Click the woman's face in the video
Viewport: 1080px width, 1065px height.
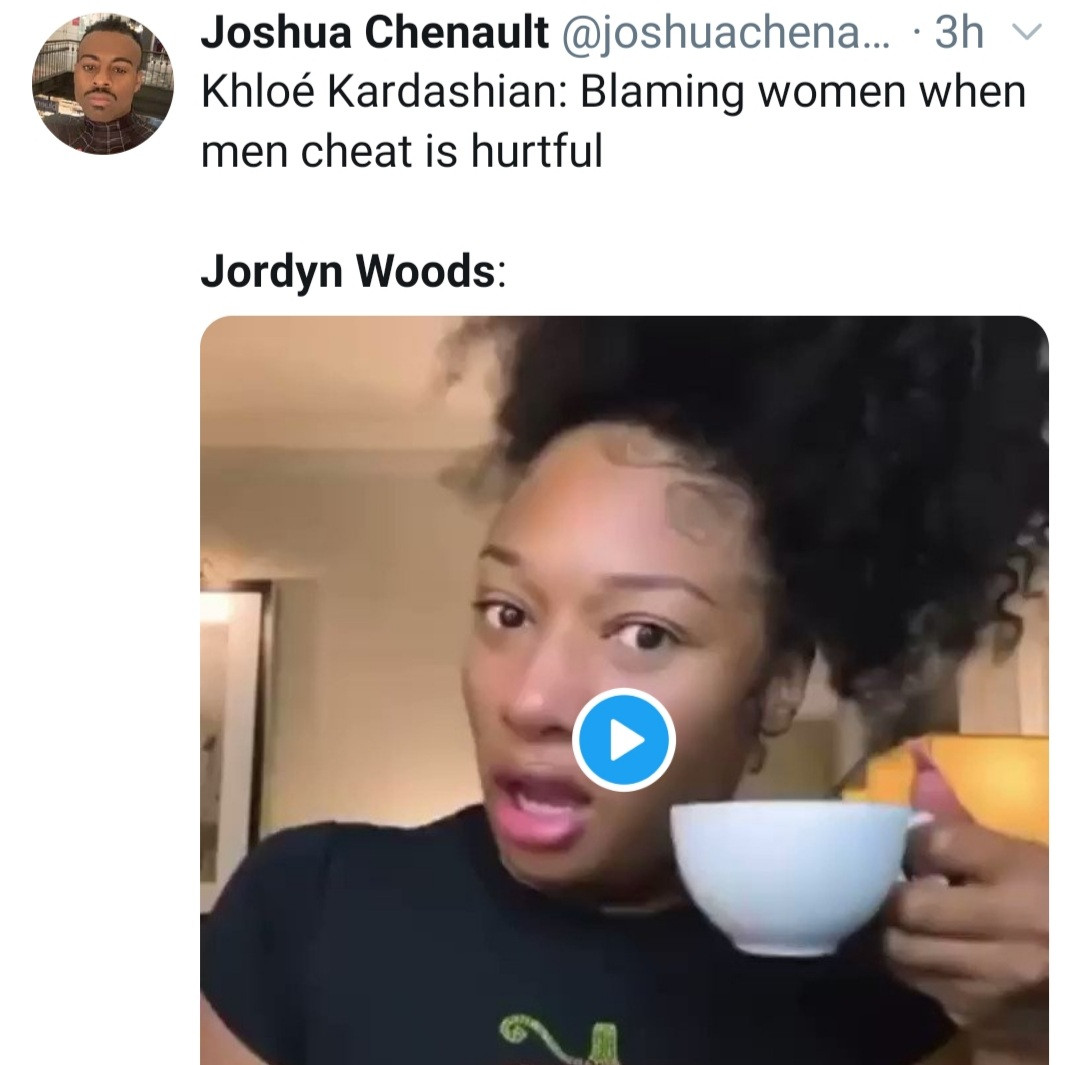click(x=606, y=661)
